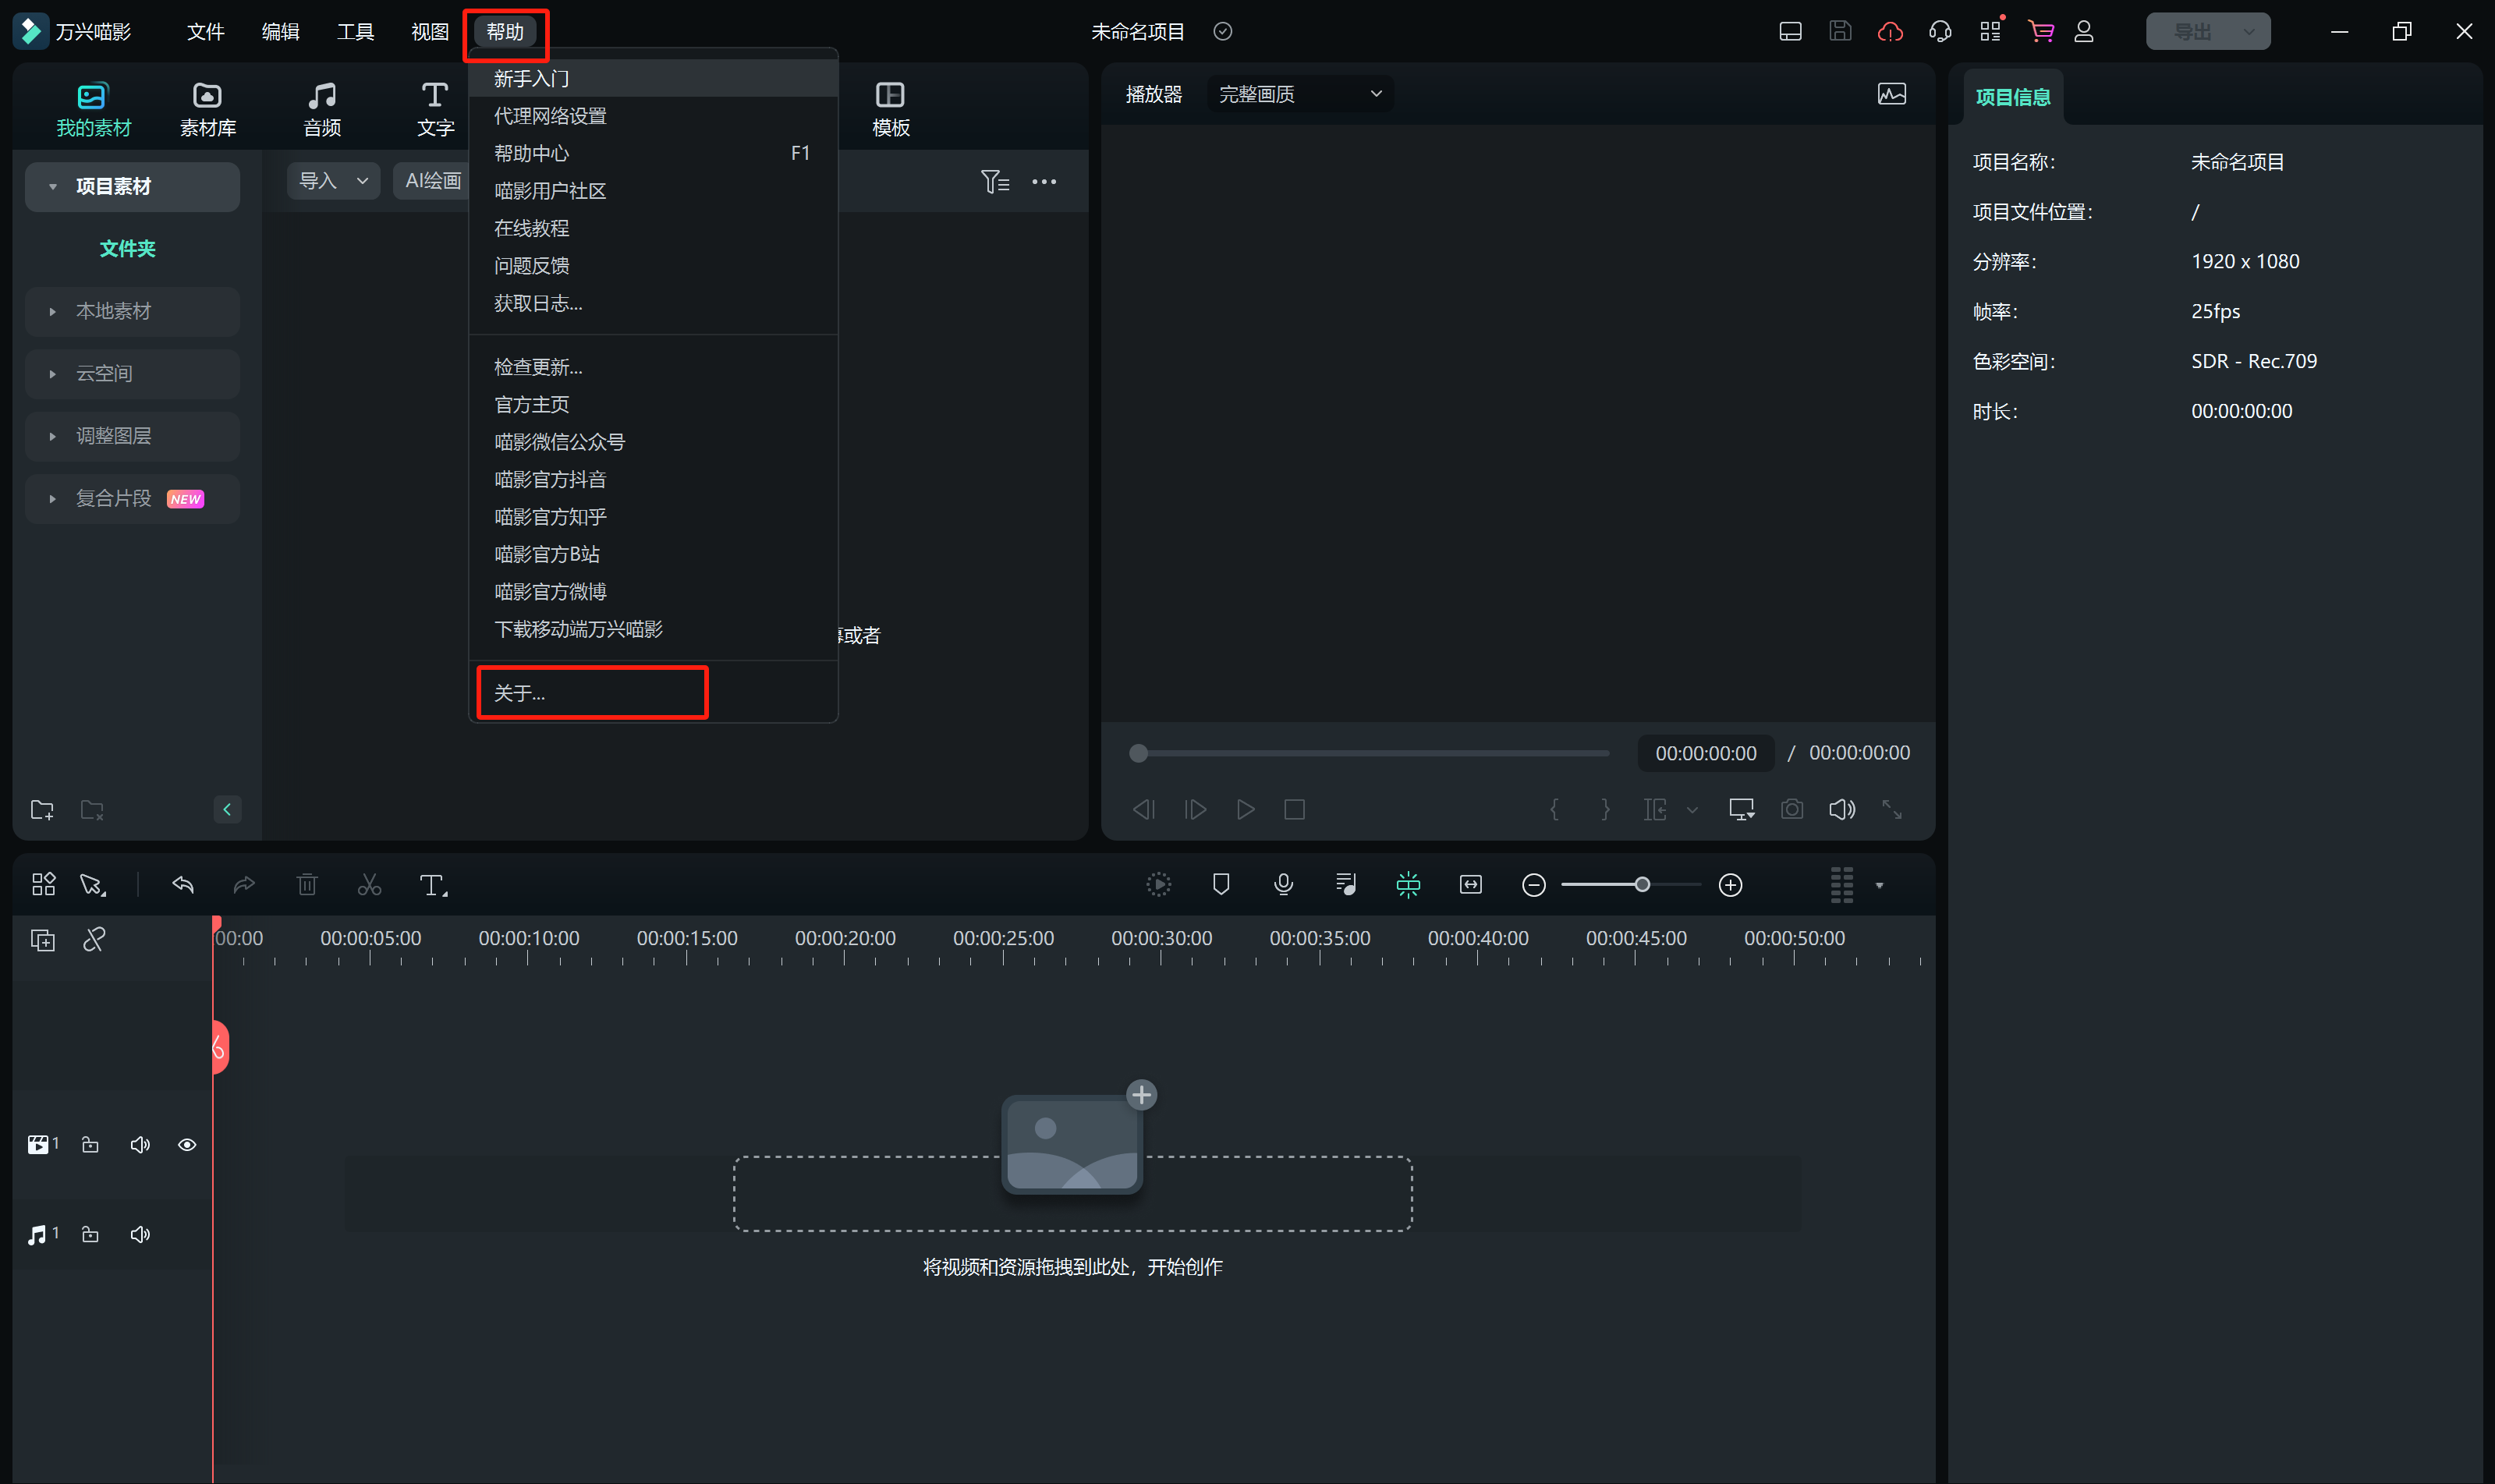Click the shopping cart icon

2040,32
